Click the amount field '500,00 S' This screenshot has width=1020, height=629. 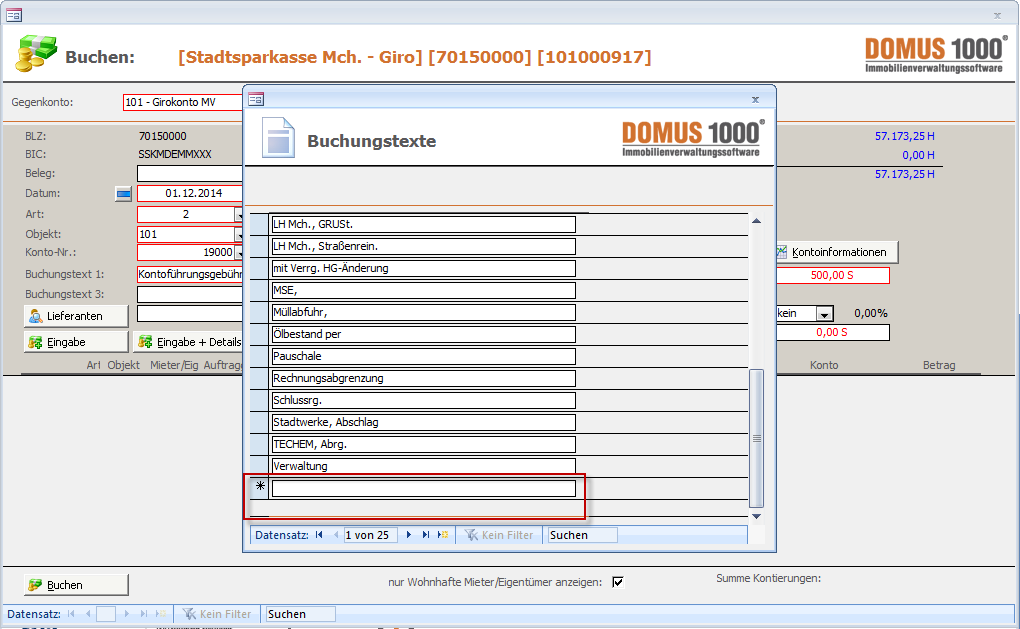pos(833,275)
